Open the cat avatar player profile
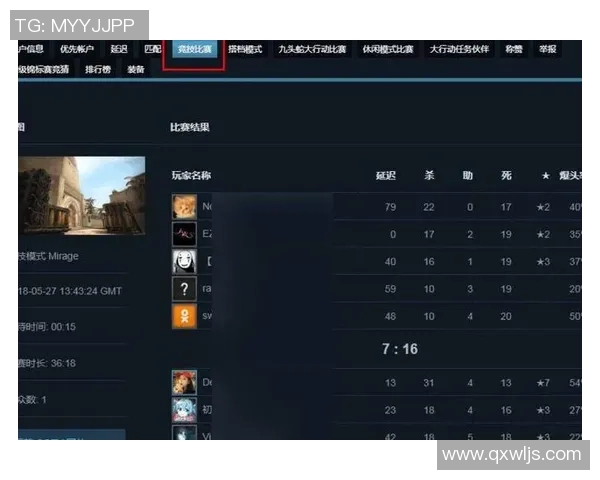The width and height of the screenshot is (600, 480). click(x=184, y=206)
